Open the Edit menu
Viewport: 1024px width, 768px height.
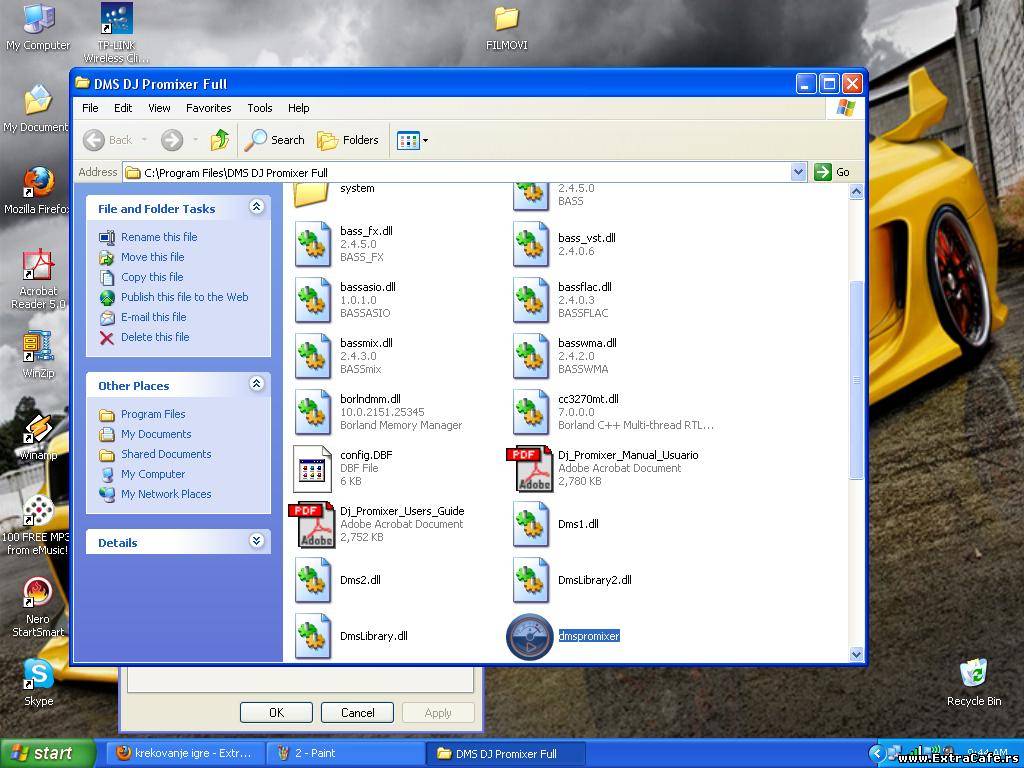pyautogui.click(x=123, y=108)
